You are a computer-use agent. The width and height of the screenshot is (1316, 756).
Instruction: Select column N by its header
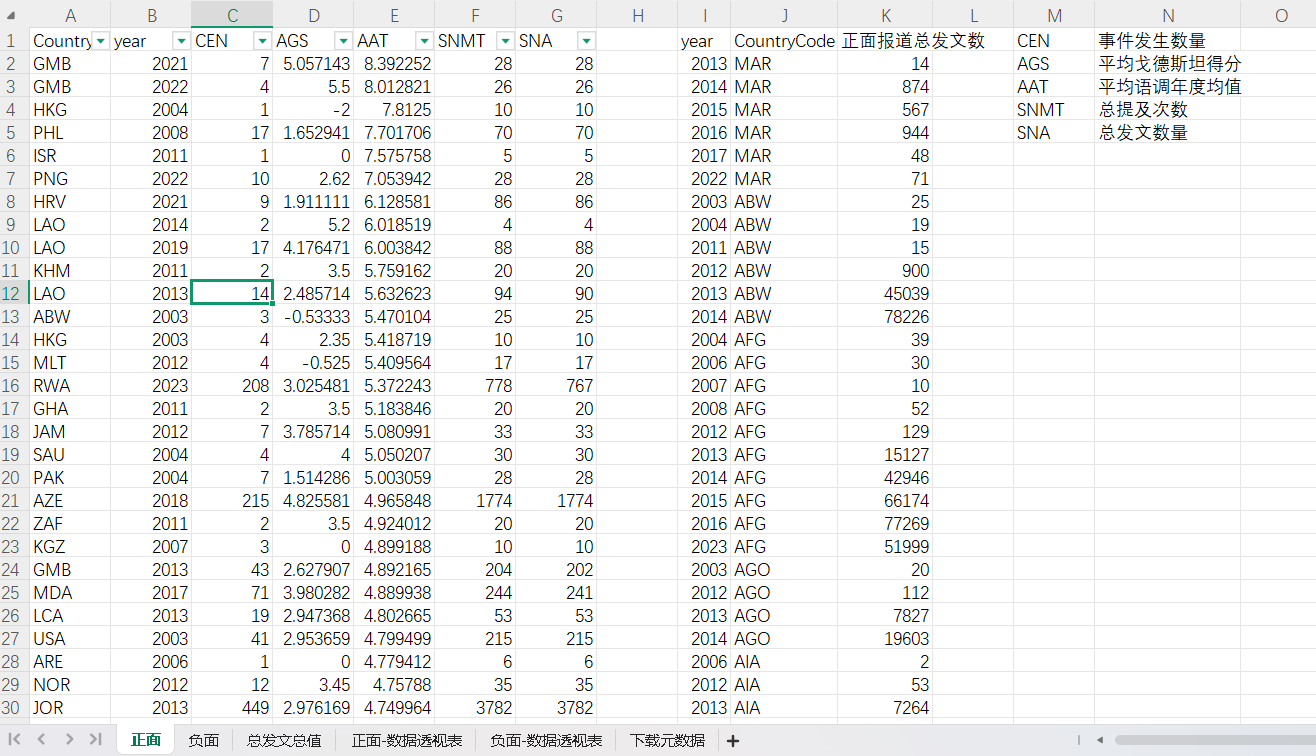[x=1168, y=15]
